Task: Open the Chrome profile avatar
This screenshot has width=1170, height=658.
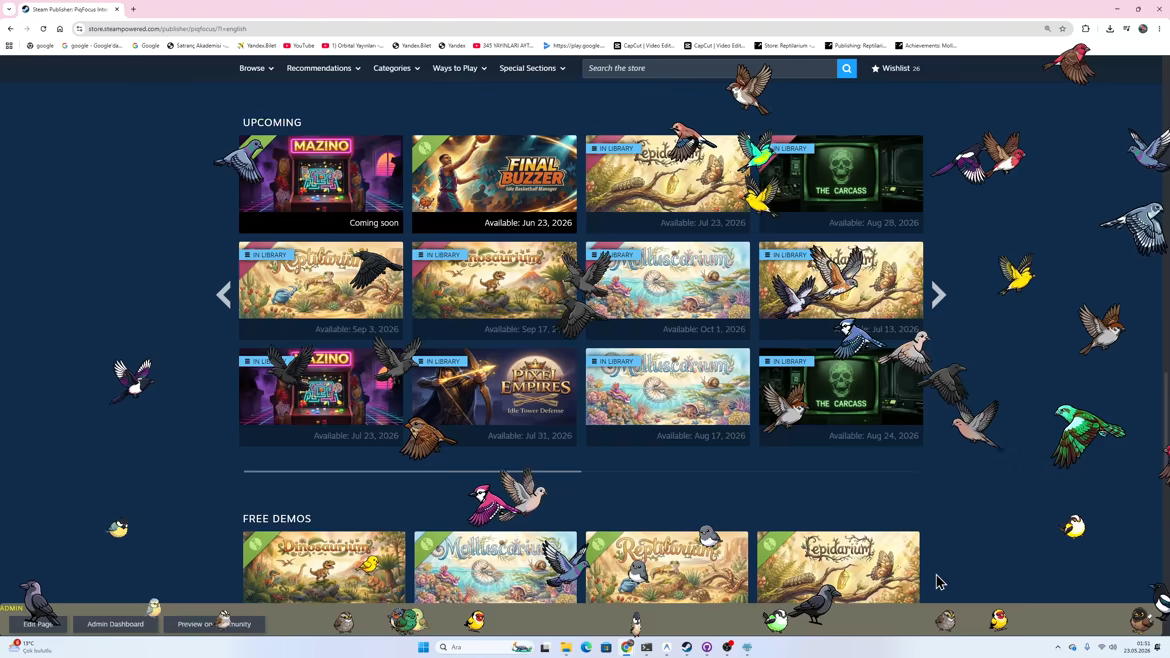Action: click(x=1142, y=28)
